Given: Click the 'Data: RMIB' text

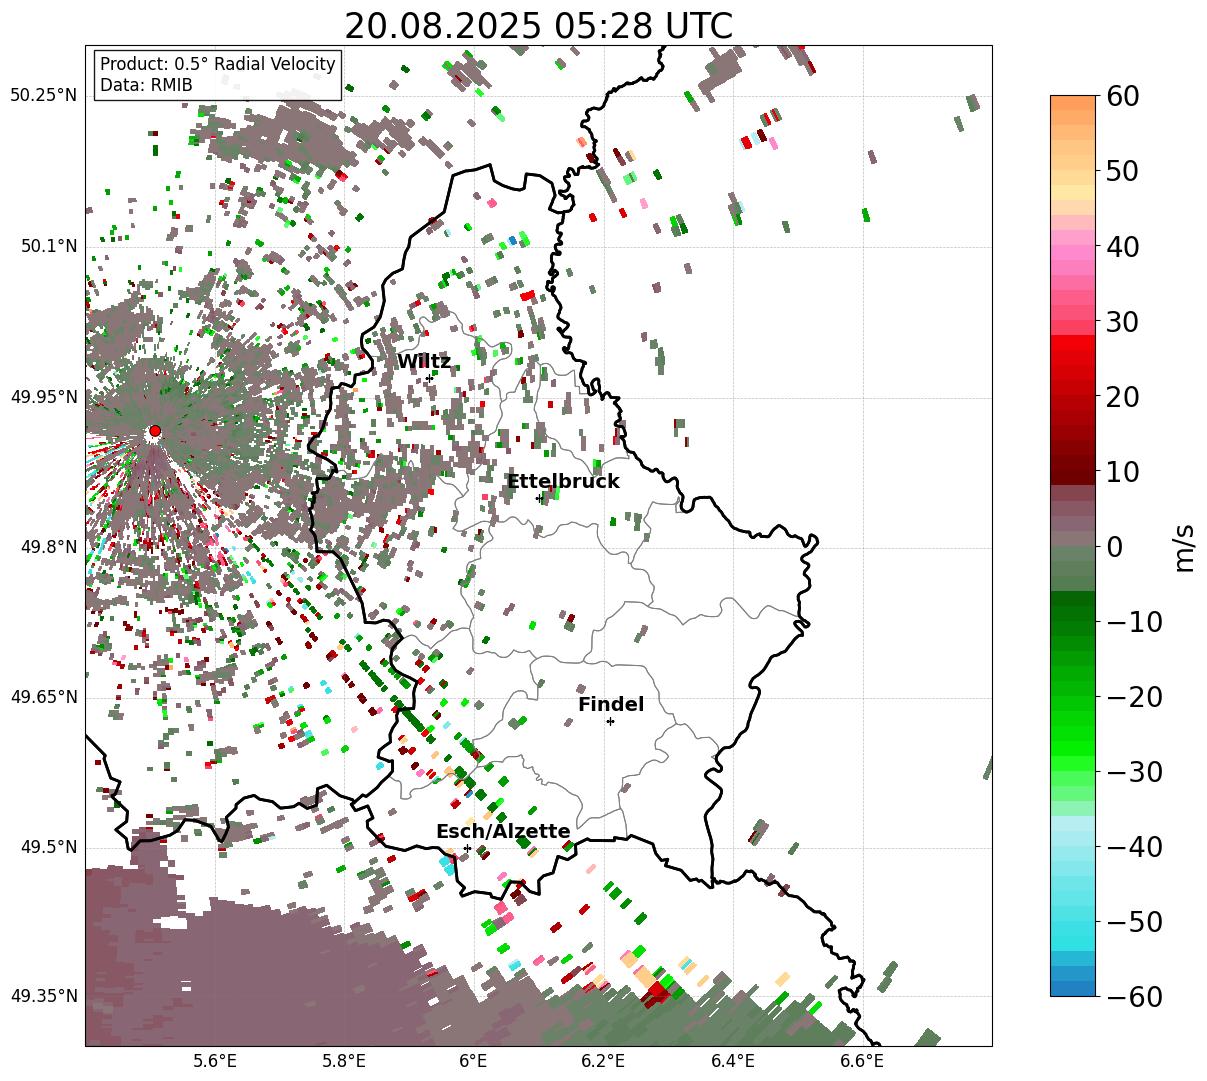Looking at the screenshot, I should (146, 86).
